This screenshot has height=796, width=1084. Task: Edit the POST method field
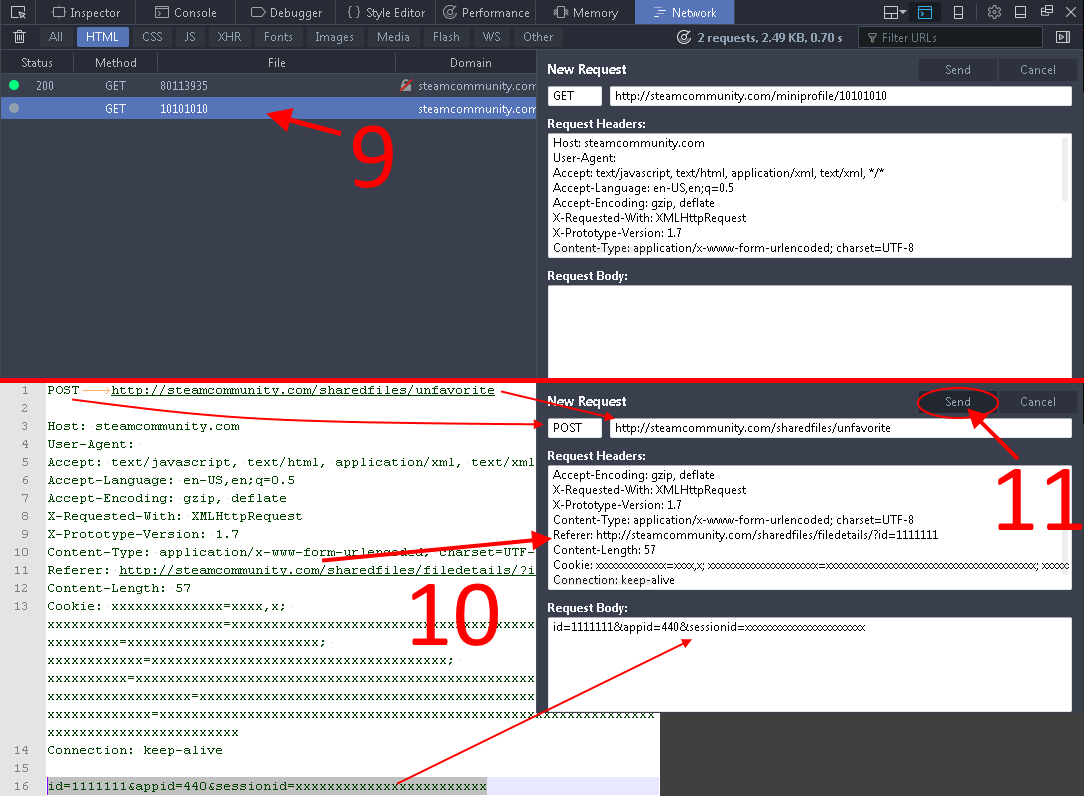[574, 428]
